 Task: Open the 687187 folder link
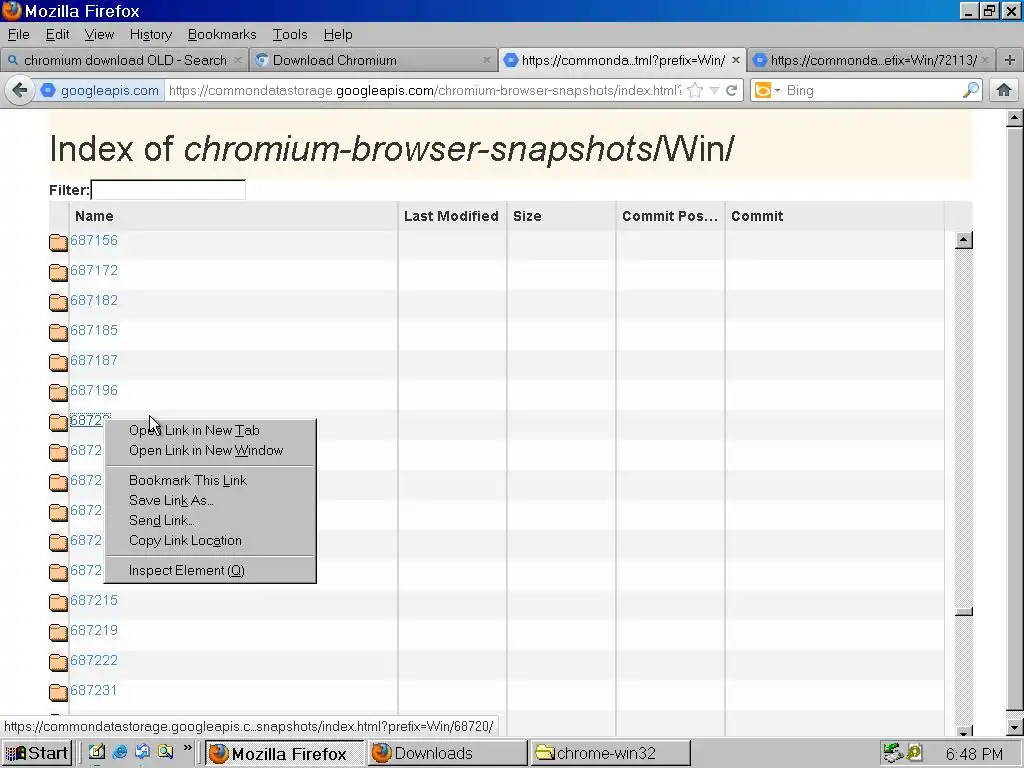click(x=94, y=360)
